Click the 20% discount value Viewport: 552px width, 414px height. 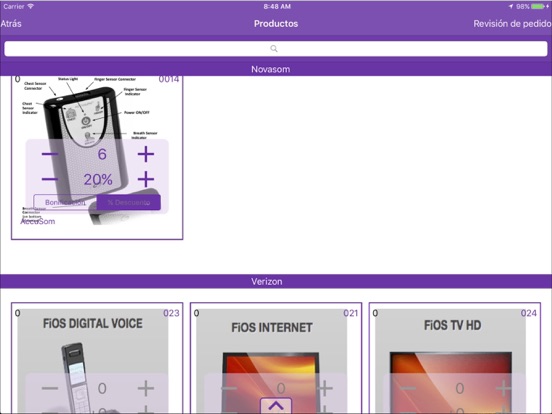point(98,180)
